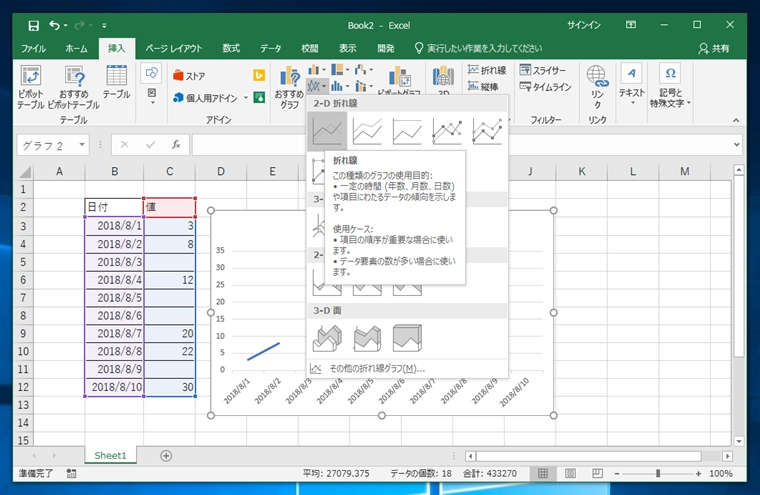Switch to the Home (ホーム) tab
The width and height of the screenshot is (760, 495).
click(77, 48)
